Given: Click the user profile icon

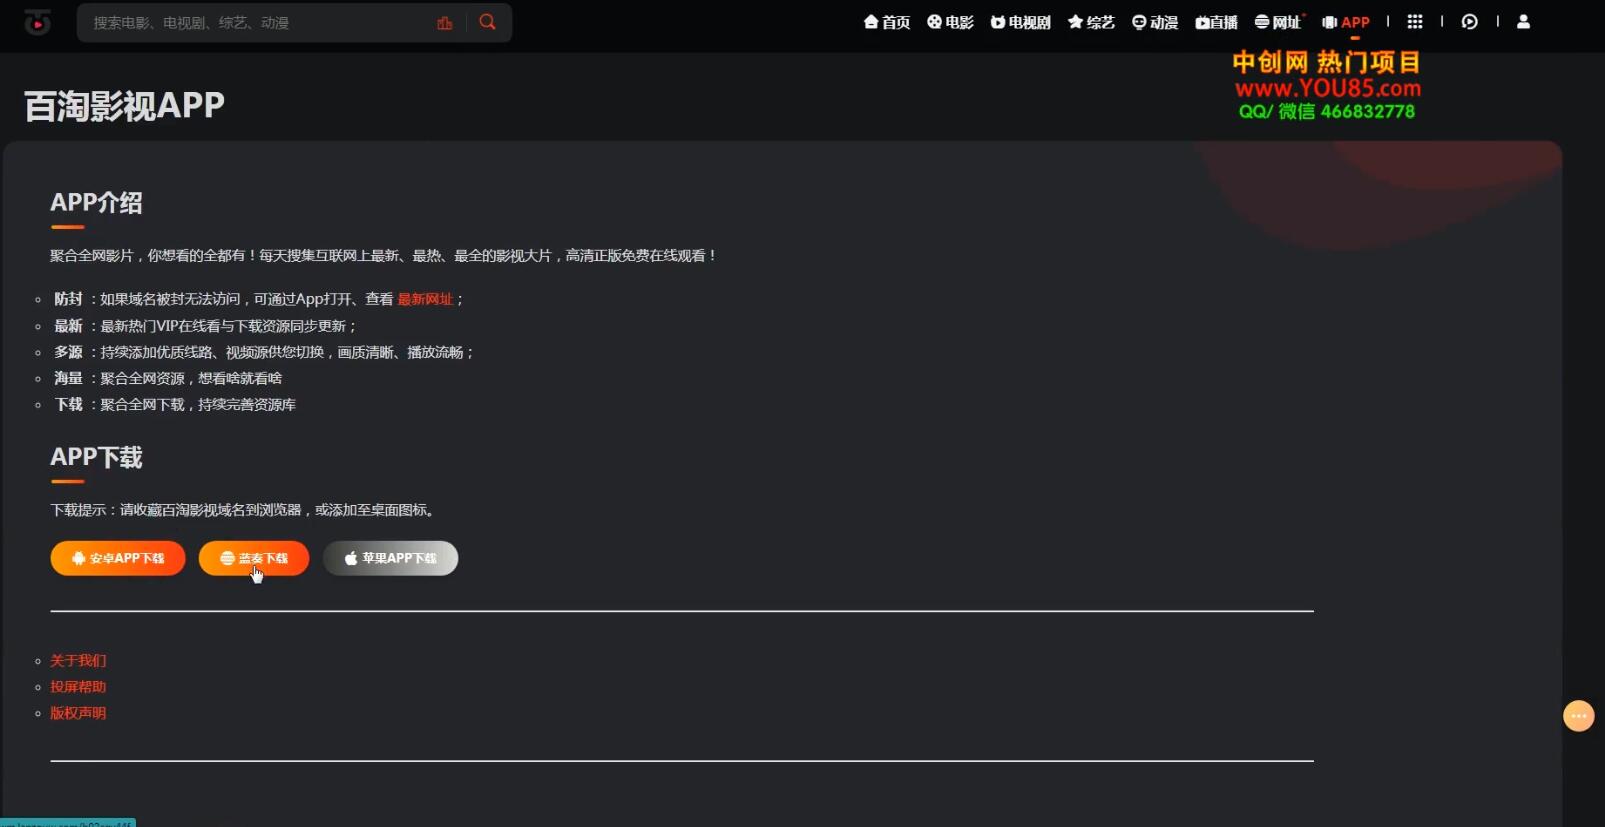Looking at the screenshot, I should tap(1523, 22).
